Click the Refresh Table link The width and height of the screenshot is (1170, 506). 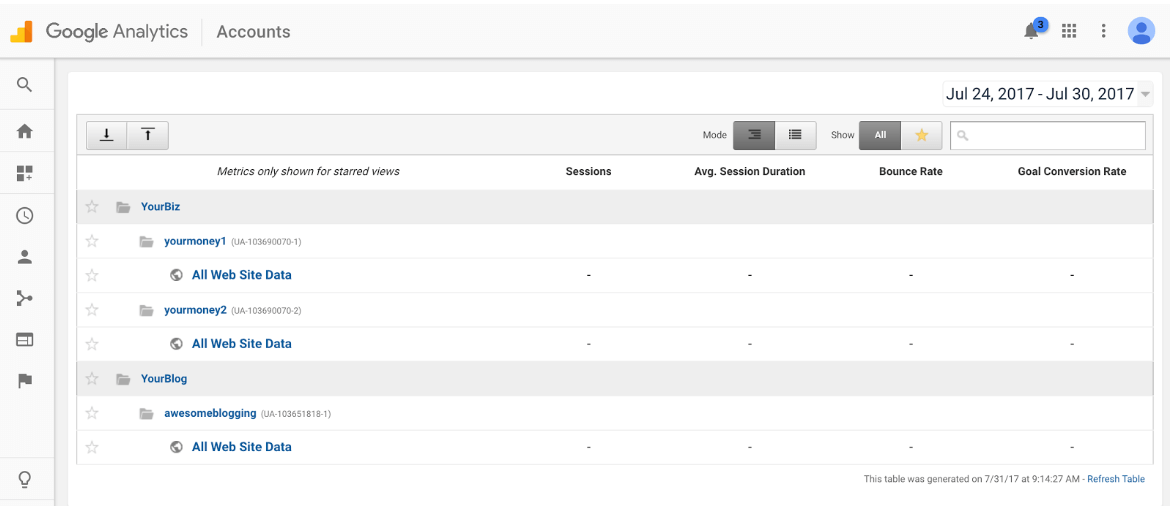tap(1116, 479)
